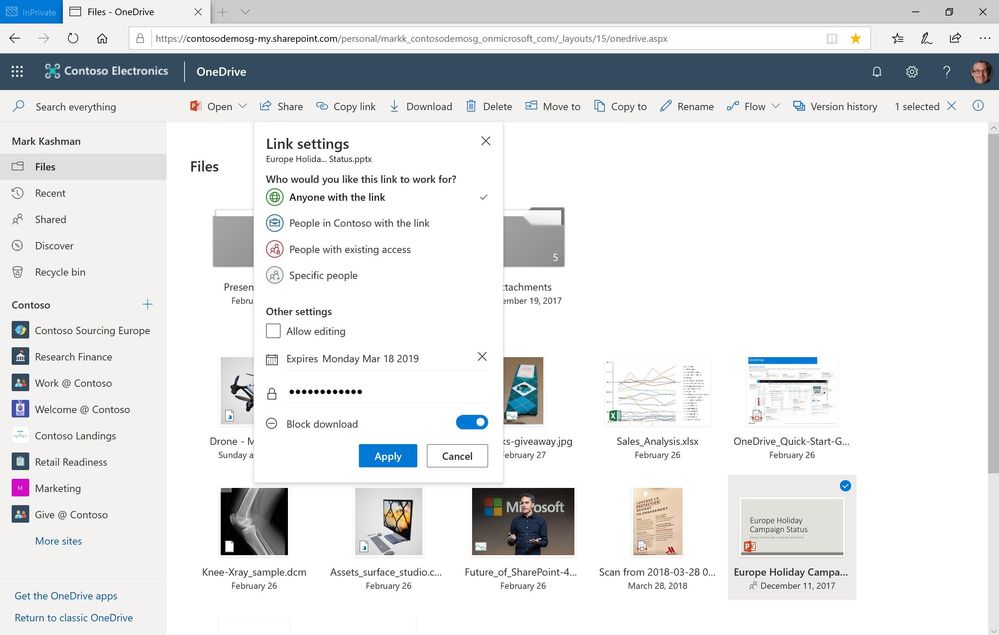Click Rename in the command bar
Image resolution: width=999 pixels, height=635 pixels.
[687, 106]
